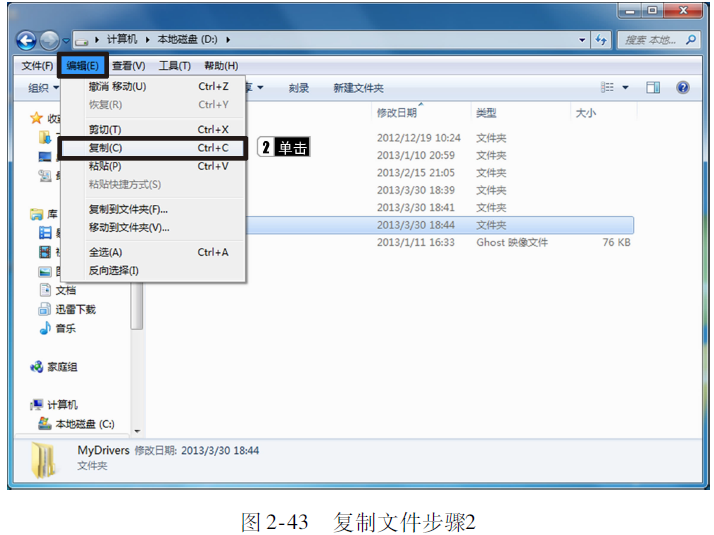Click the search magnifier icon
714x535 pixels.
coord(691,40)
